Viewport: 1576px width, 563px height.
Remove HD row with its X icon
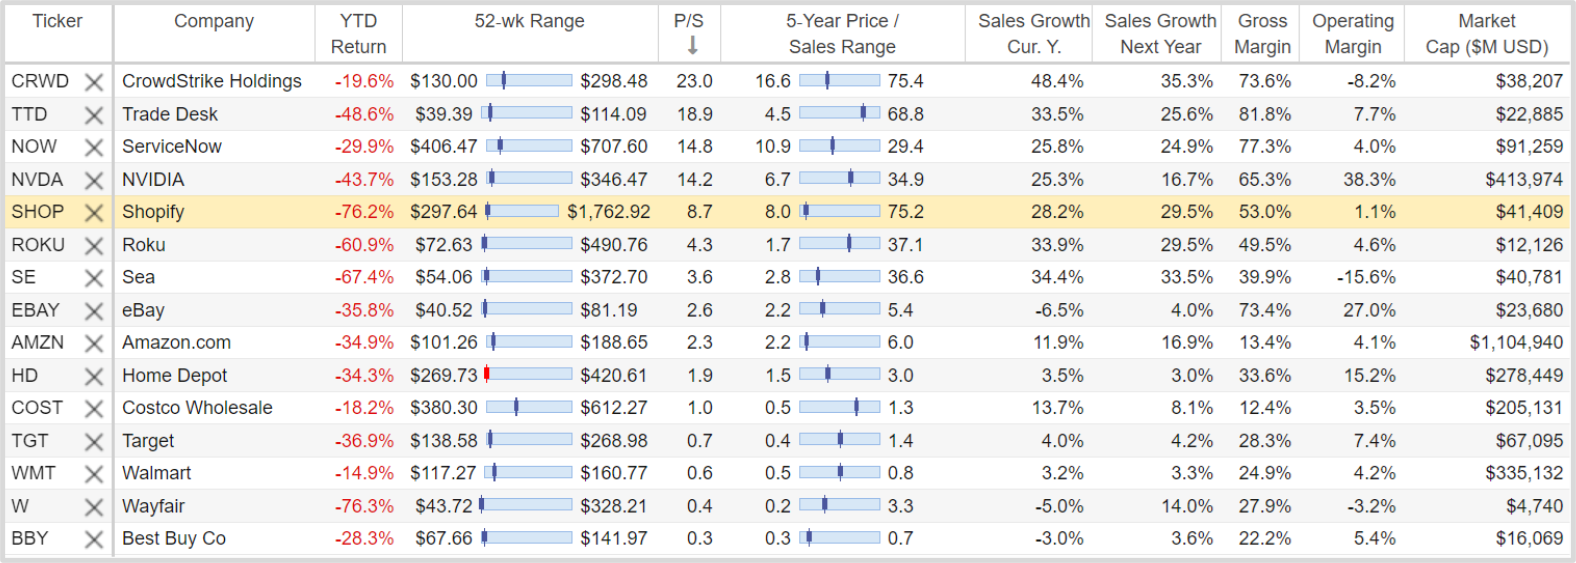pos(94,376)
